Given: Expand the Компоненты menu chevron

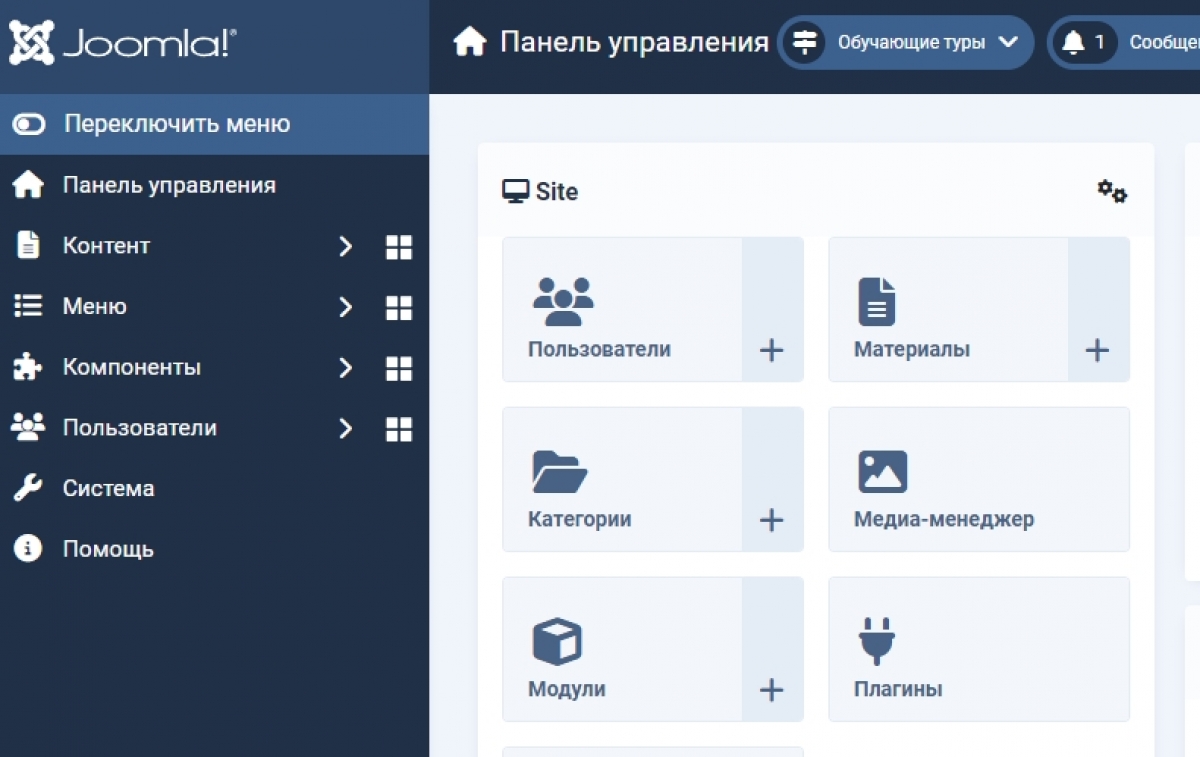Looking at the screenshot, I should click(345, 368).
